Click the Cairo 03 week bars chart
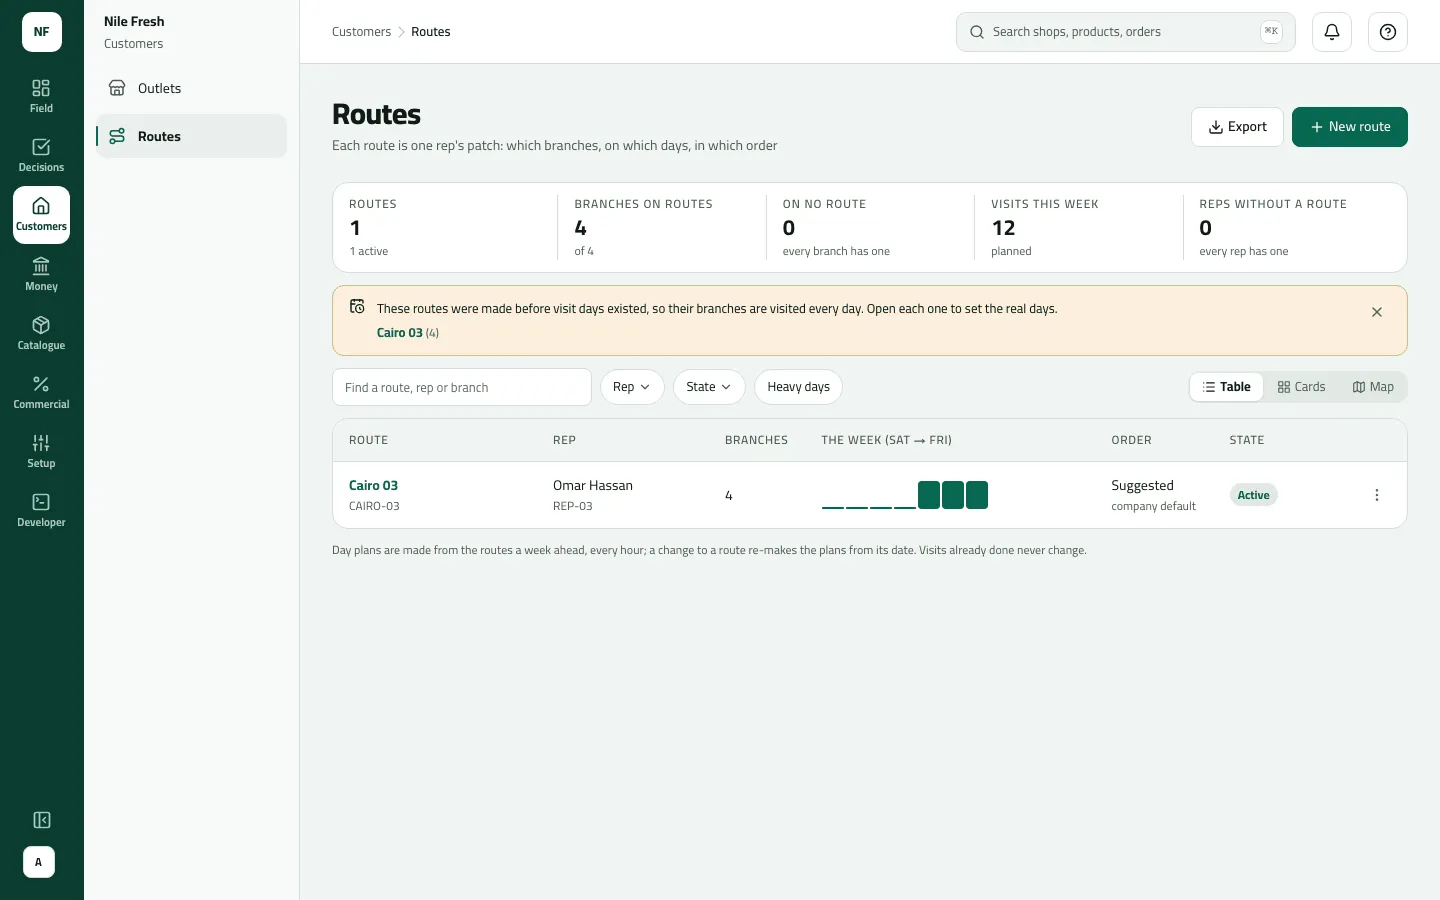 click(x=905, y=495)
